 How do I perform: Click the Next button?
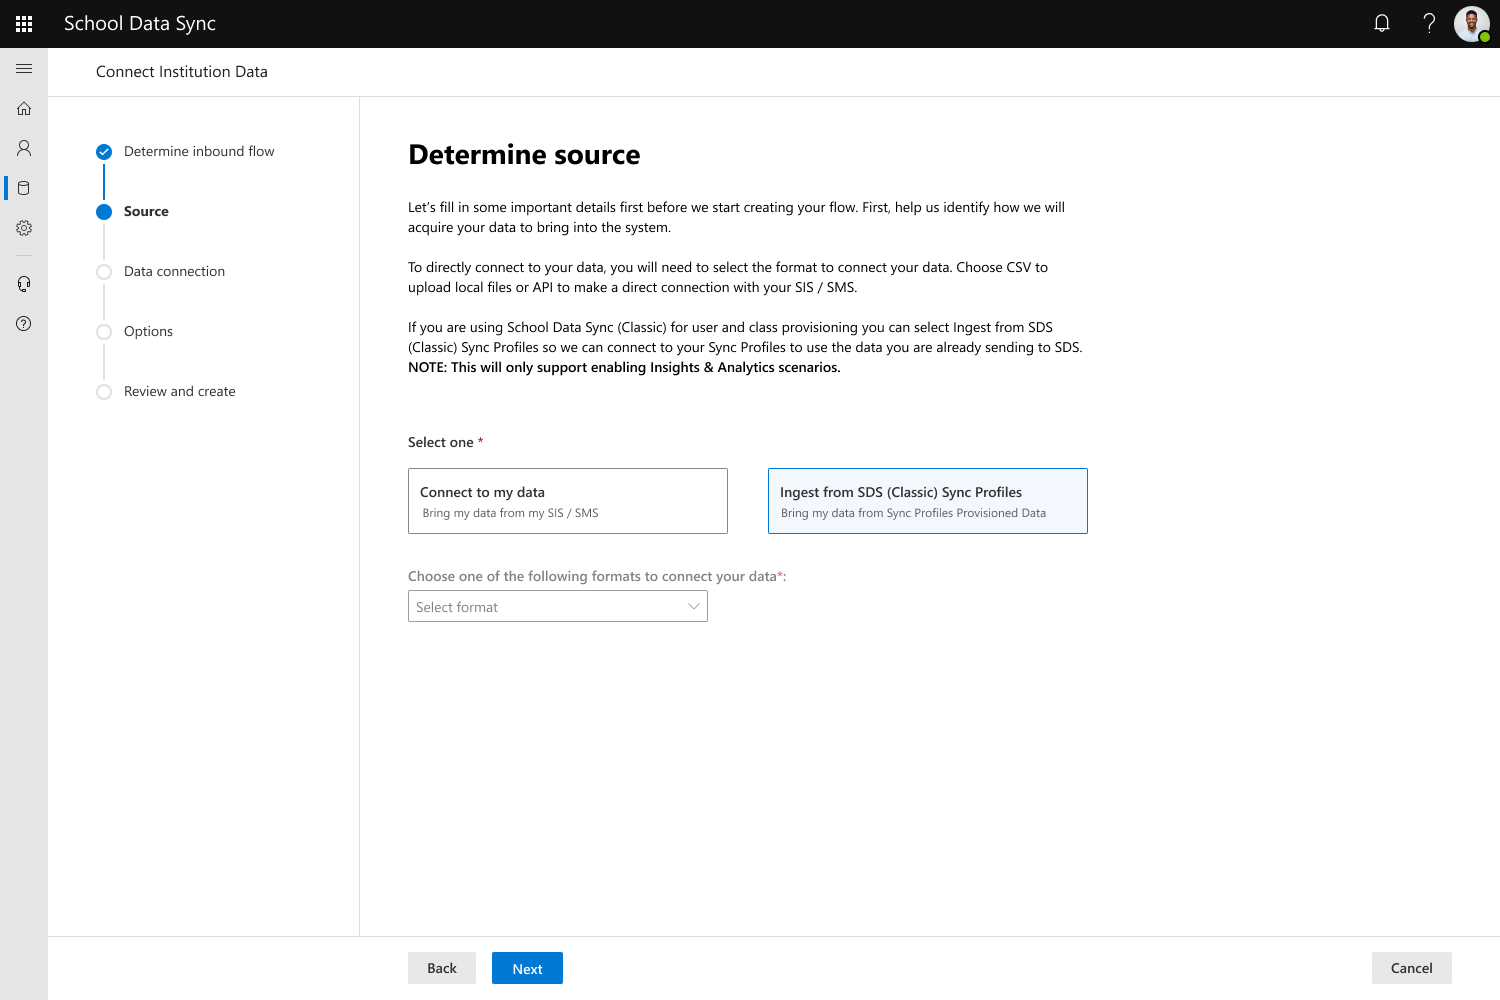(527, 968)
